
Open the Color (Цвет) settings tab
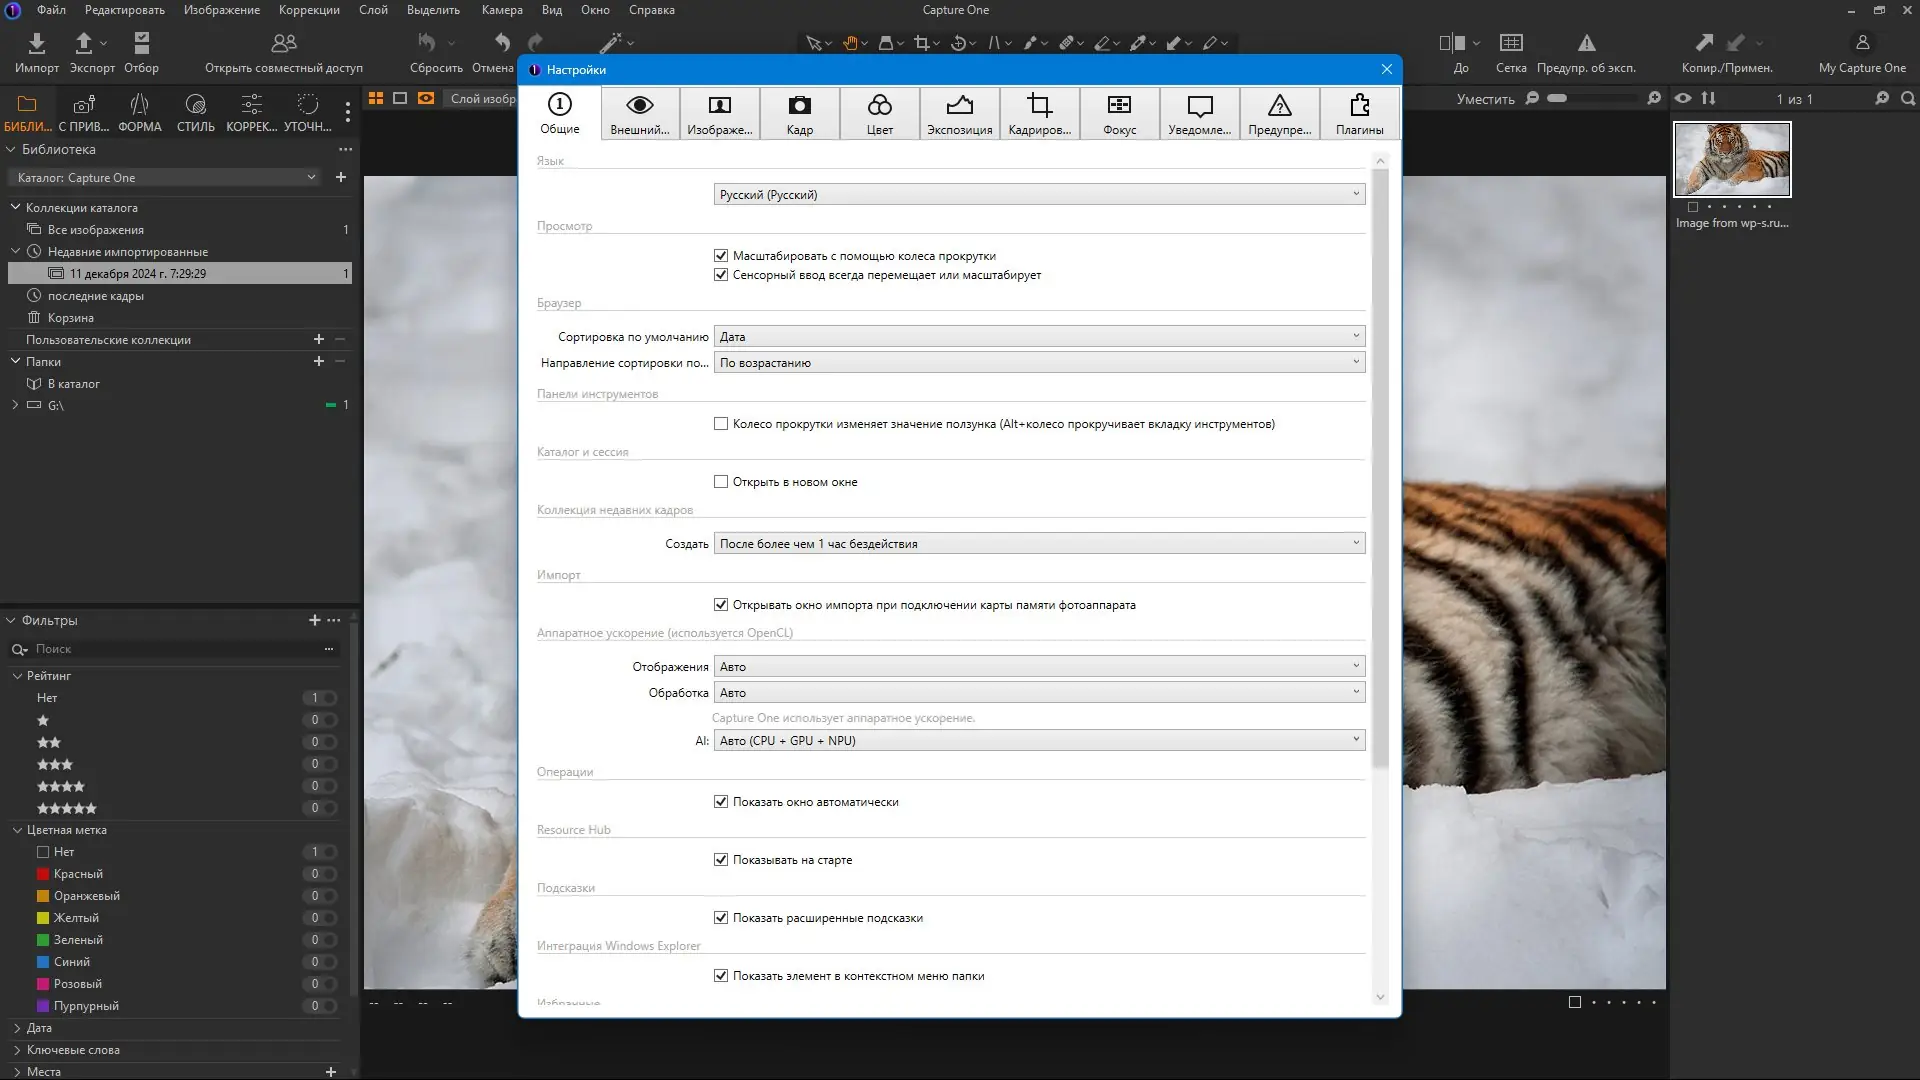point(879,114)
